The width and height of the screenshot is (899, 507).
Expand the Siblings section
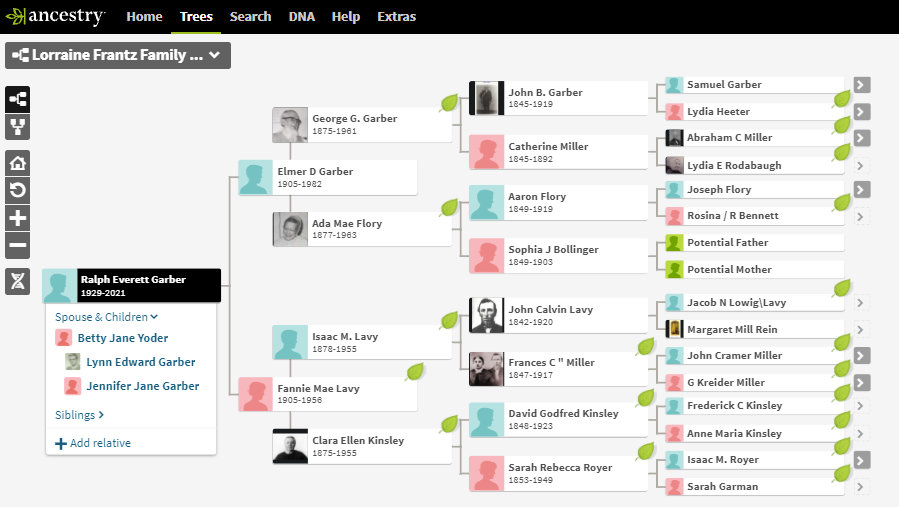[80, 415]
